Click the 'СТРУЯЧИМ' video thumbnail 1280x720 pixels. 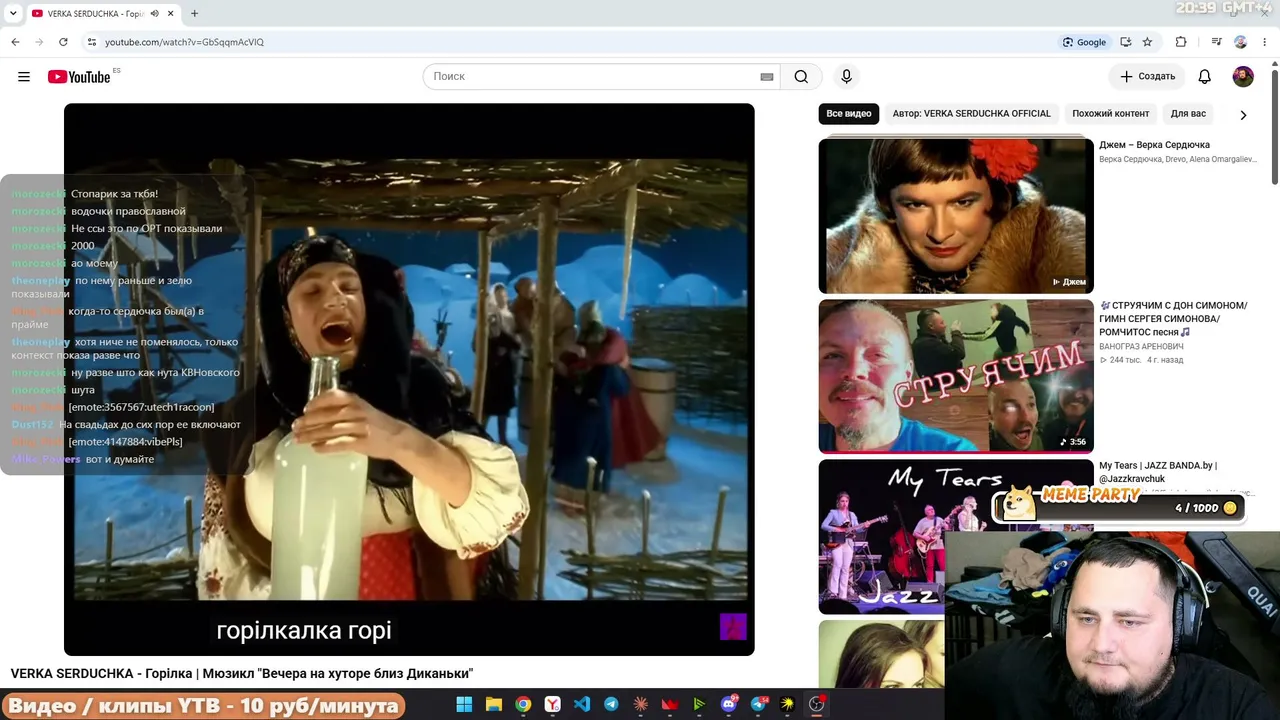(x=956, y=377)
